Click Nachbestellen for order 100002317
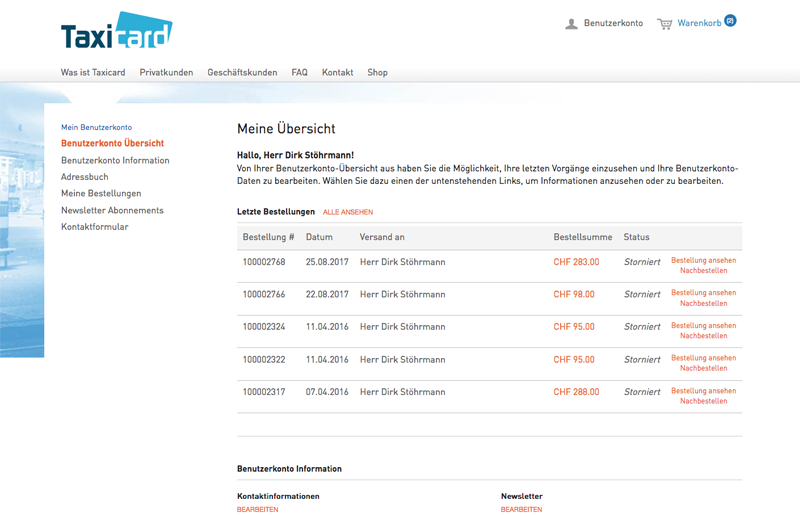Image resolution: width=800 pixels, height=516 pixels. click(x=703, y=401)
